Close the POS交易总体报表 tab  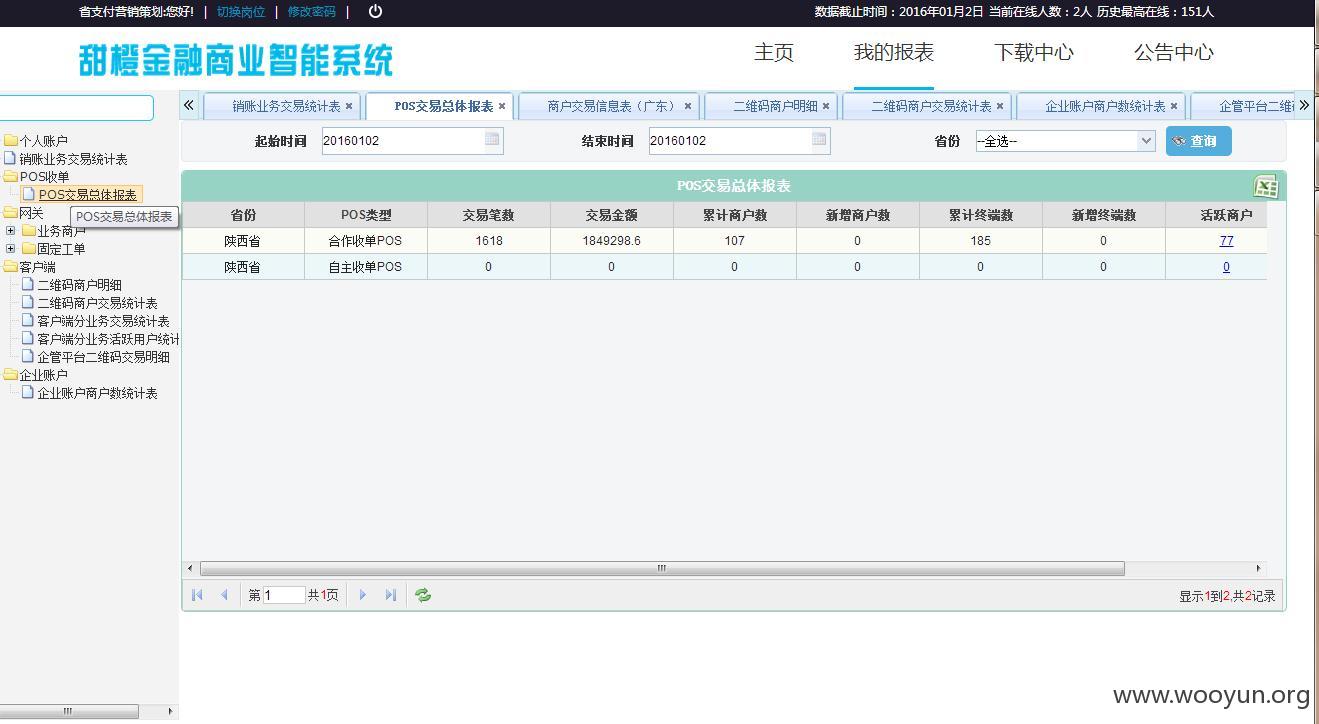coord(502,106)
